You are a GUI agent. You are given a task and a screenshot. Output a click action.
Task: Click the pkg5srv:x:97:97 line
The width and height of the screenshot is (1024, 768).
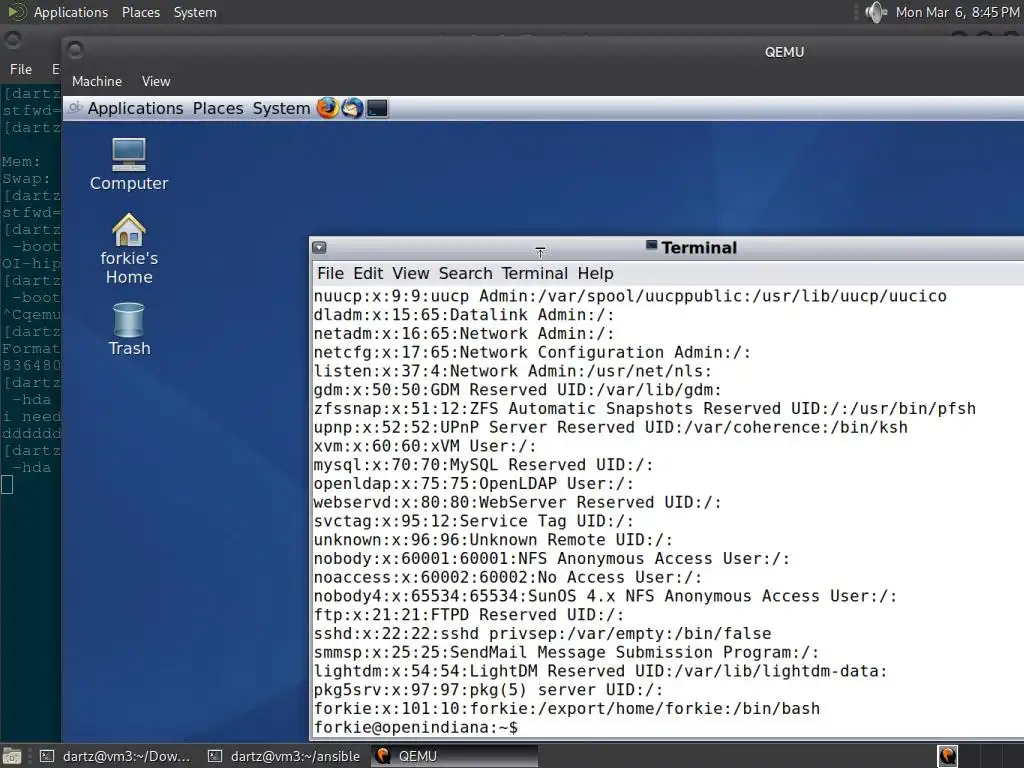coord(488,690)
